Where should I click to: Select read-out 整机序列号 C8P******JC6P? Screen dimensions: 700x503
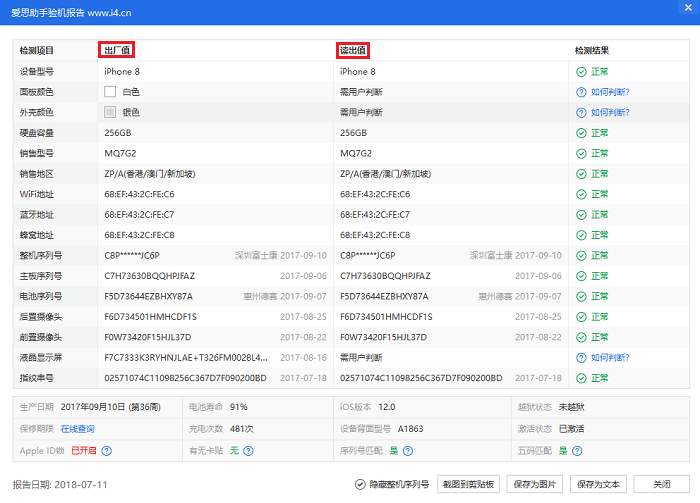[x=367, y=256]
